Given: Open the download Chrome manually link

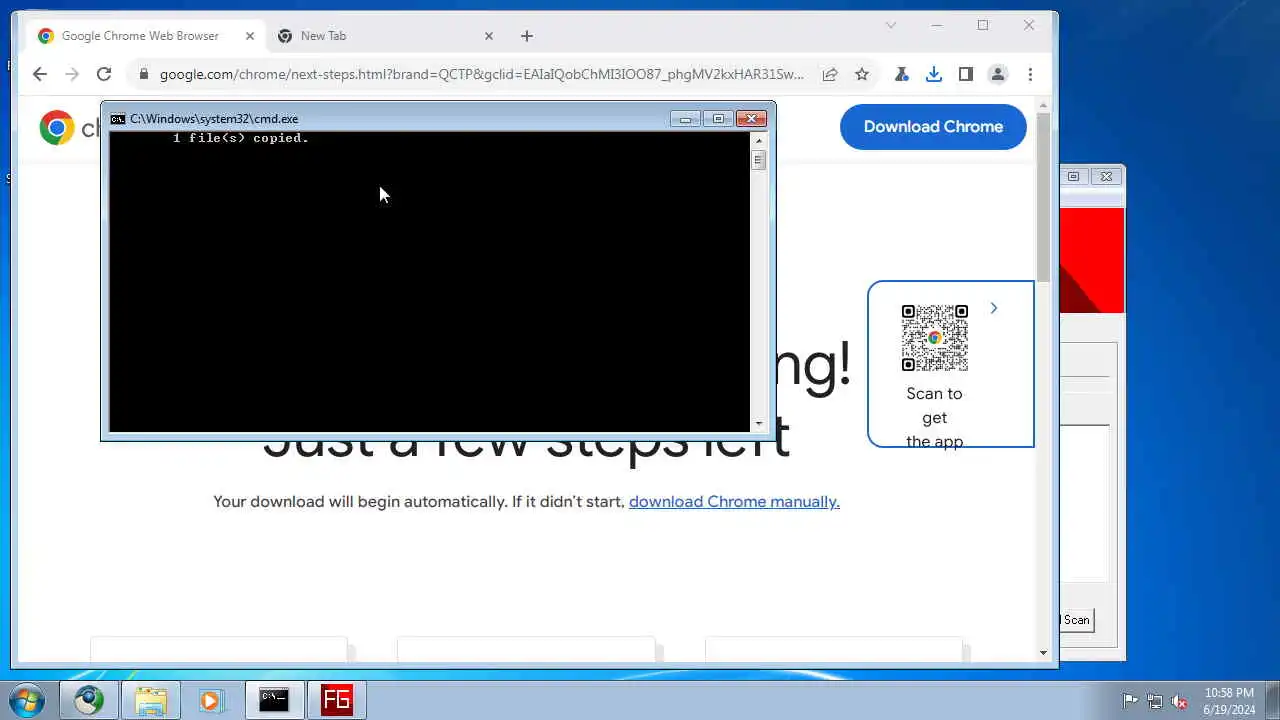Looking at the screenshot, I should tap(734, 502).
